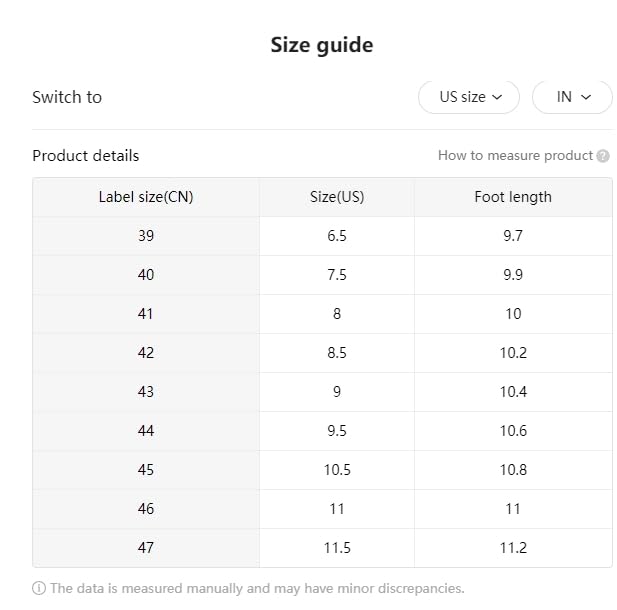Screen dimensions: 617x610
Task: Click label size 43 row cell
Action: point(146,392)
